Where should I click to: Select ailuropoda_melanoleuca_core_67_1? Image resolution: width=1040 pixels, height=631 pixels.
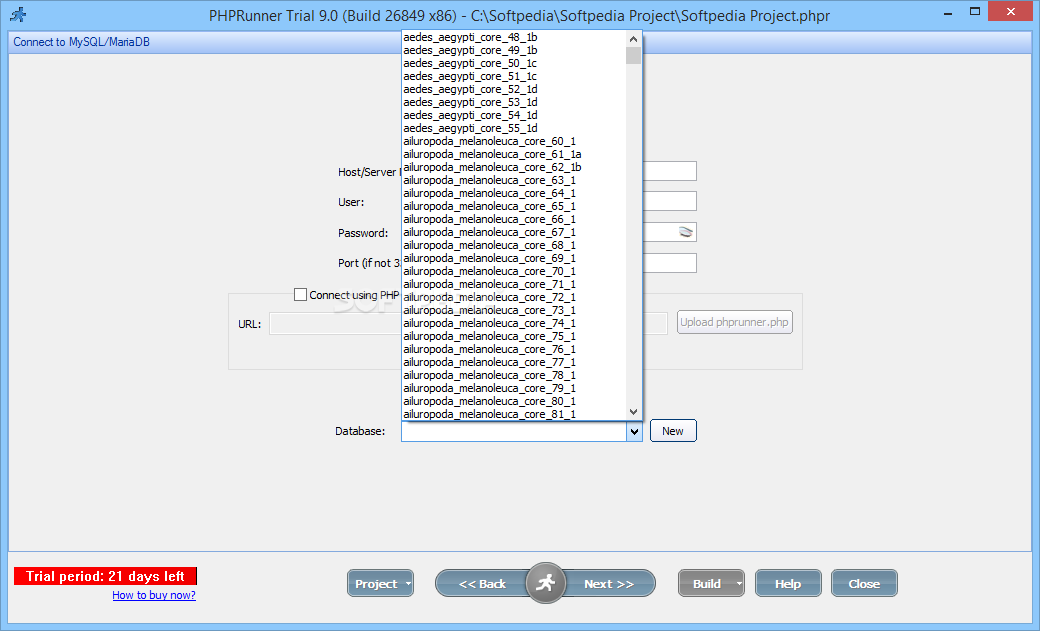(513, 232)
